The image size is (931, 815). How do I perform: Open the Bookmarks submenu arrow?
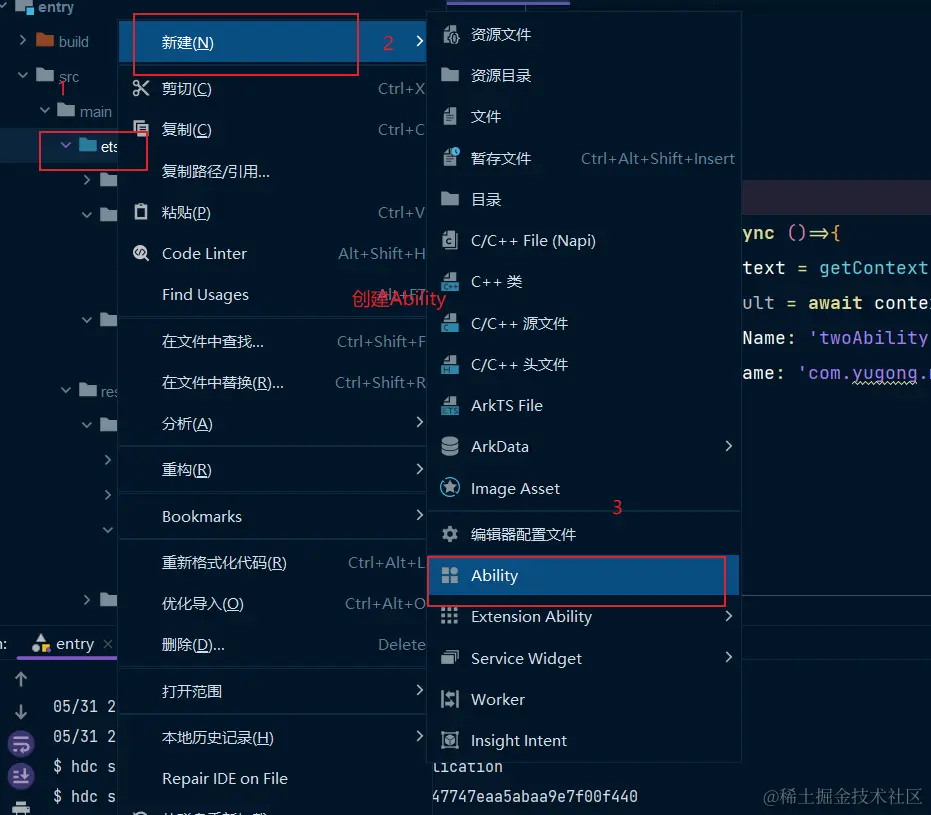[419, 515]
